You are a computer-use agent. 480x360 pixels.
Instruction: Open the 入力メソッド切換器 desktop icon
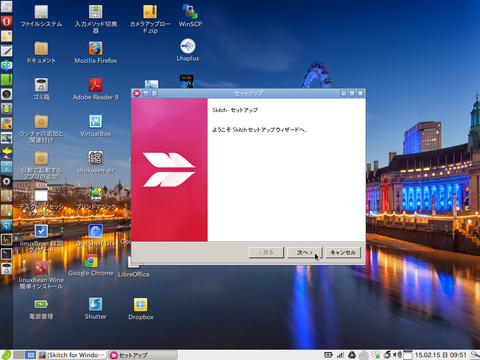click(96, 19)
